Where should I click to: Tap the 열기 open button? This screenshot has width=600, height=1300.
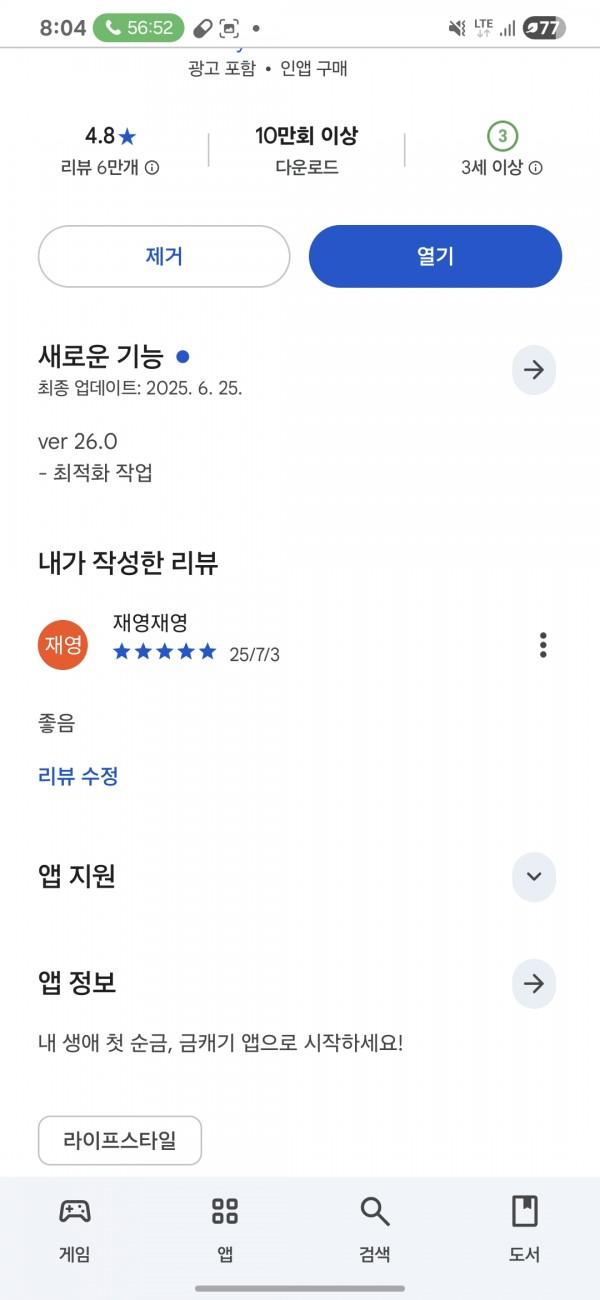point(435,256)
